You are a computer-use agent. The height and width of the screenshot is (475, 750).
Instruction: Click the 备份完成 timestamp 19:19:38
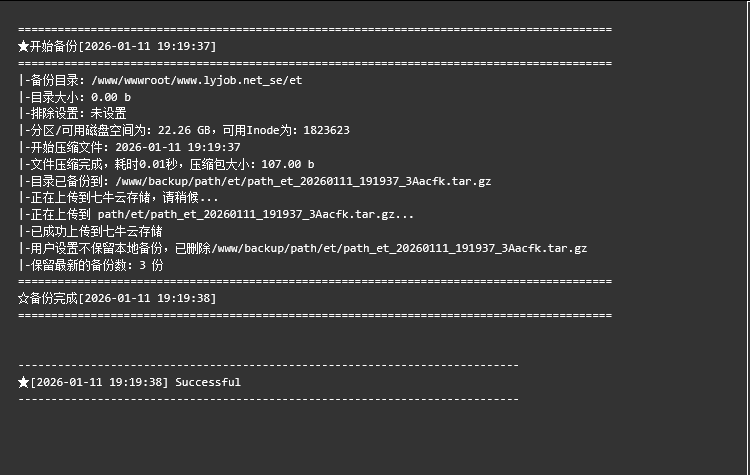pyautogui.click(x=185, y=298)
